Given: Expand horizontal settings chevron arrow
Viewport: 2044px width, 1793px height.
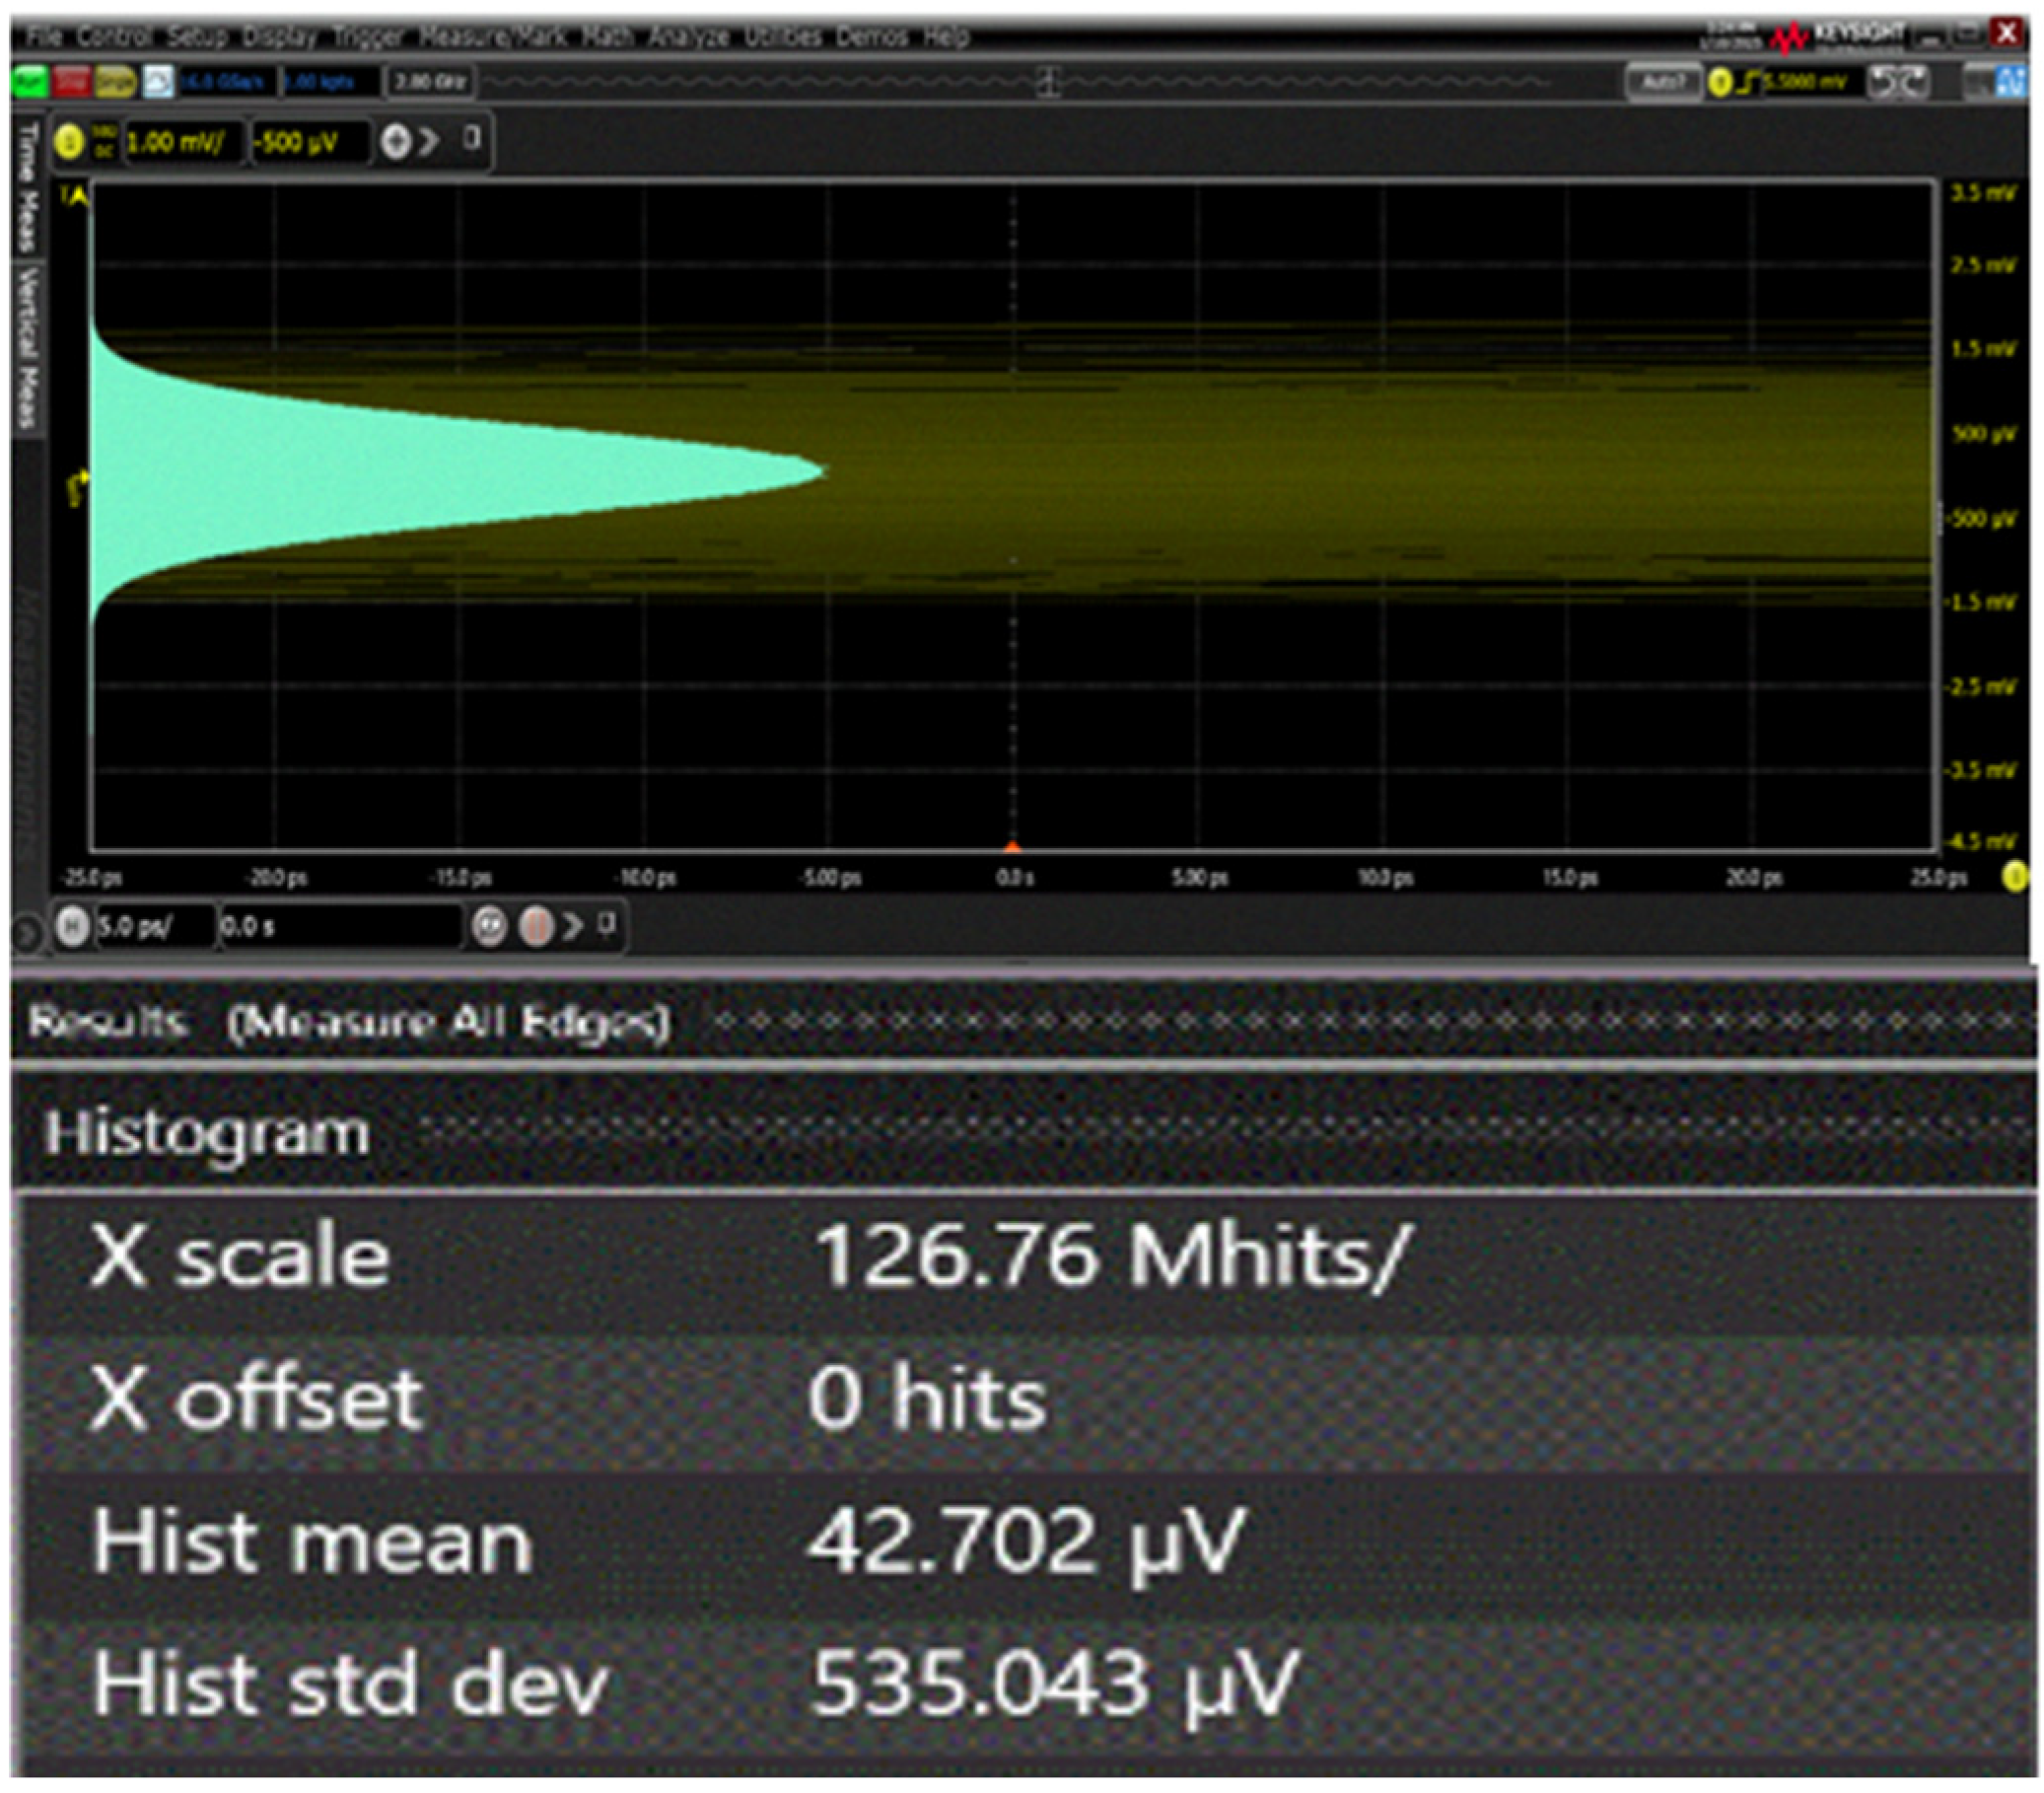Looking at the screenshot, I should pos(572,926).
